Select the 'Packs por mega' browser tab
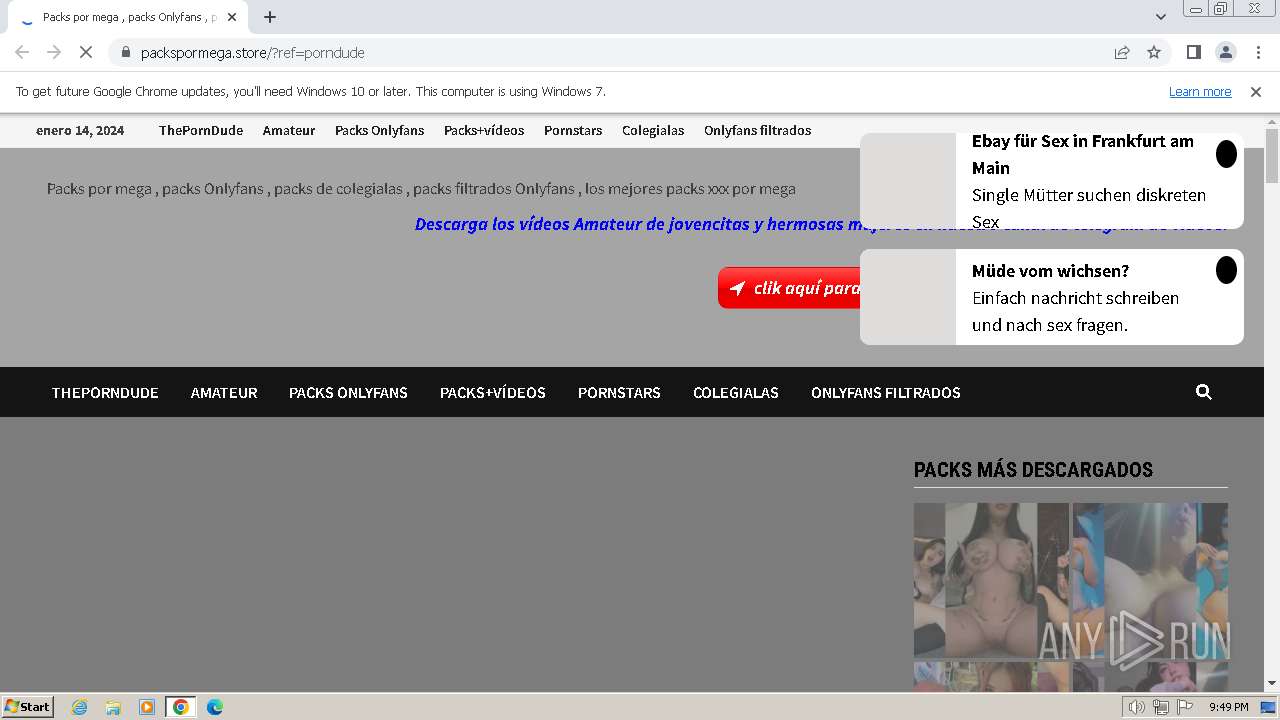The height and width of the screenshot is (720, 1280). pyautogui.click(x=128, y=17)
